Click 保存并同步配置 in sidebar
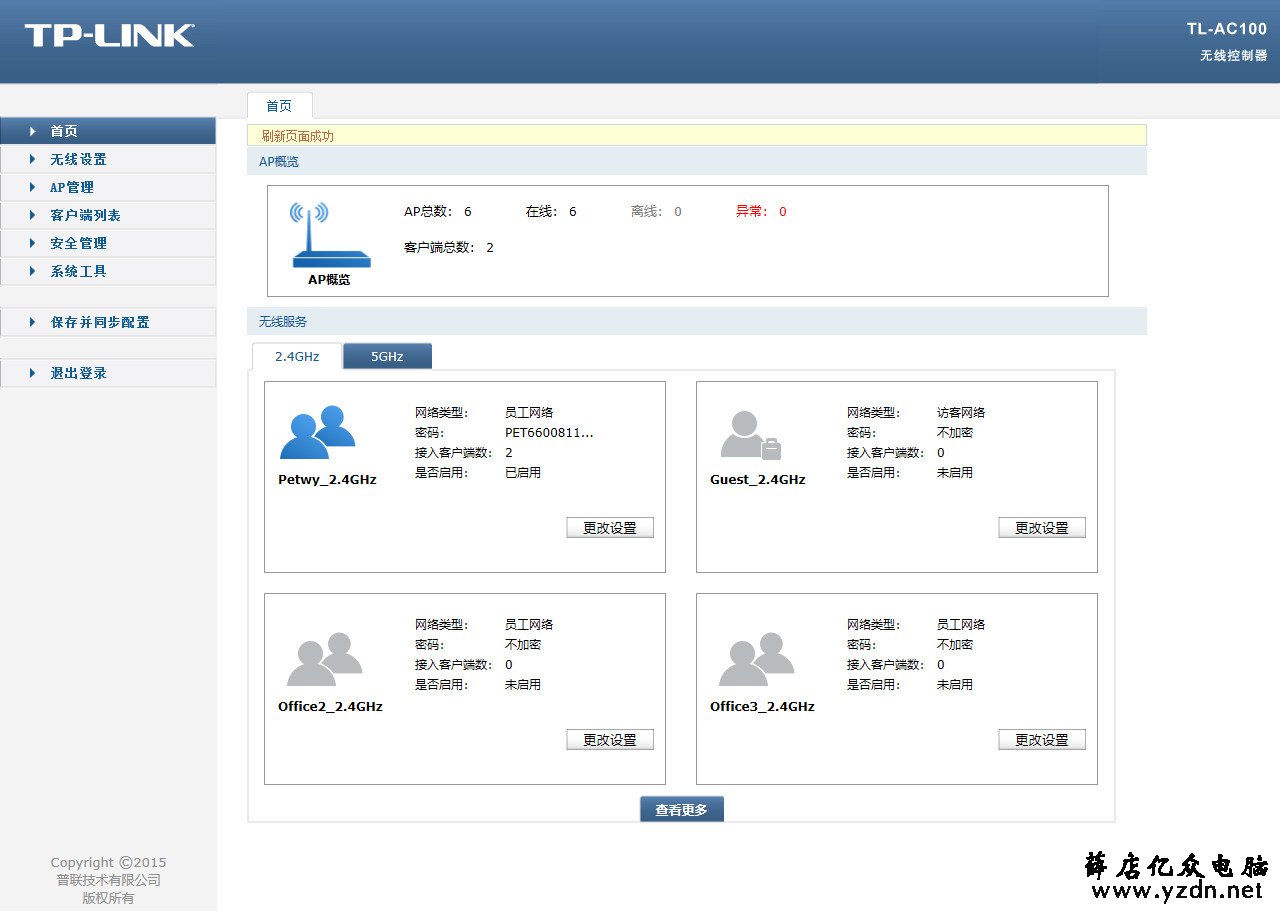 pyautogui.click(x=108, y=322)
